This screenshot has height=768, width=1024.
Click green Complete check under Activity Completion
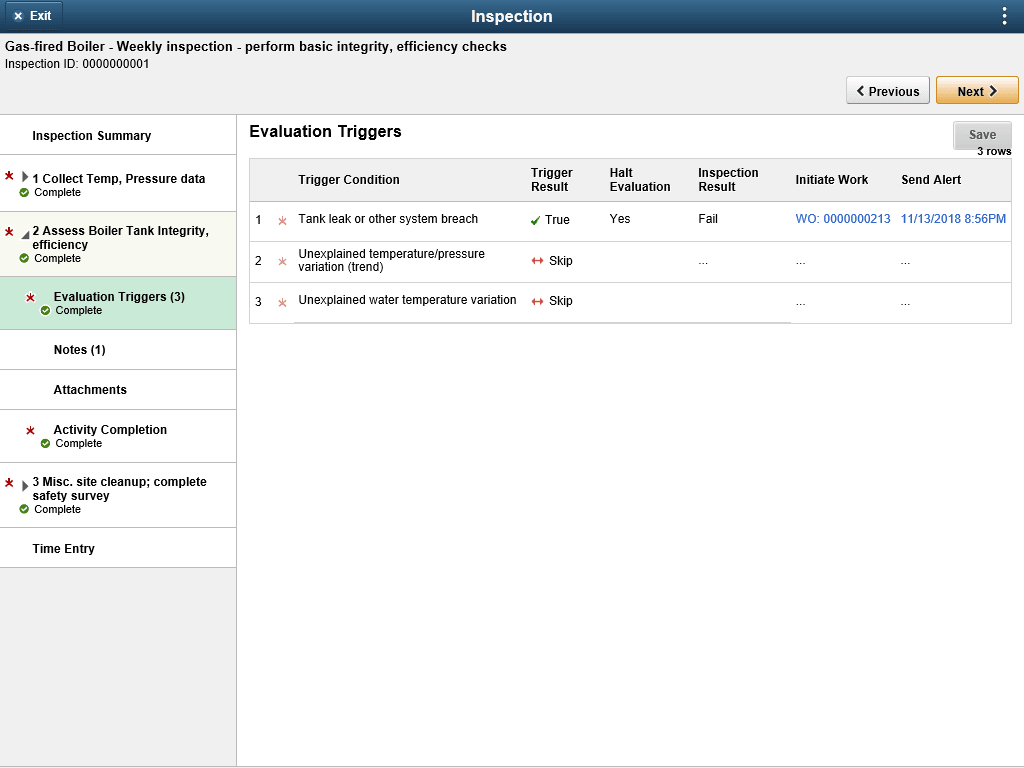[x=45, y=444]
